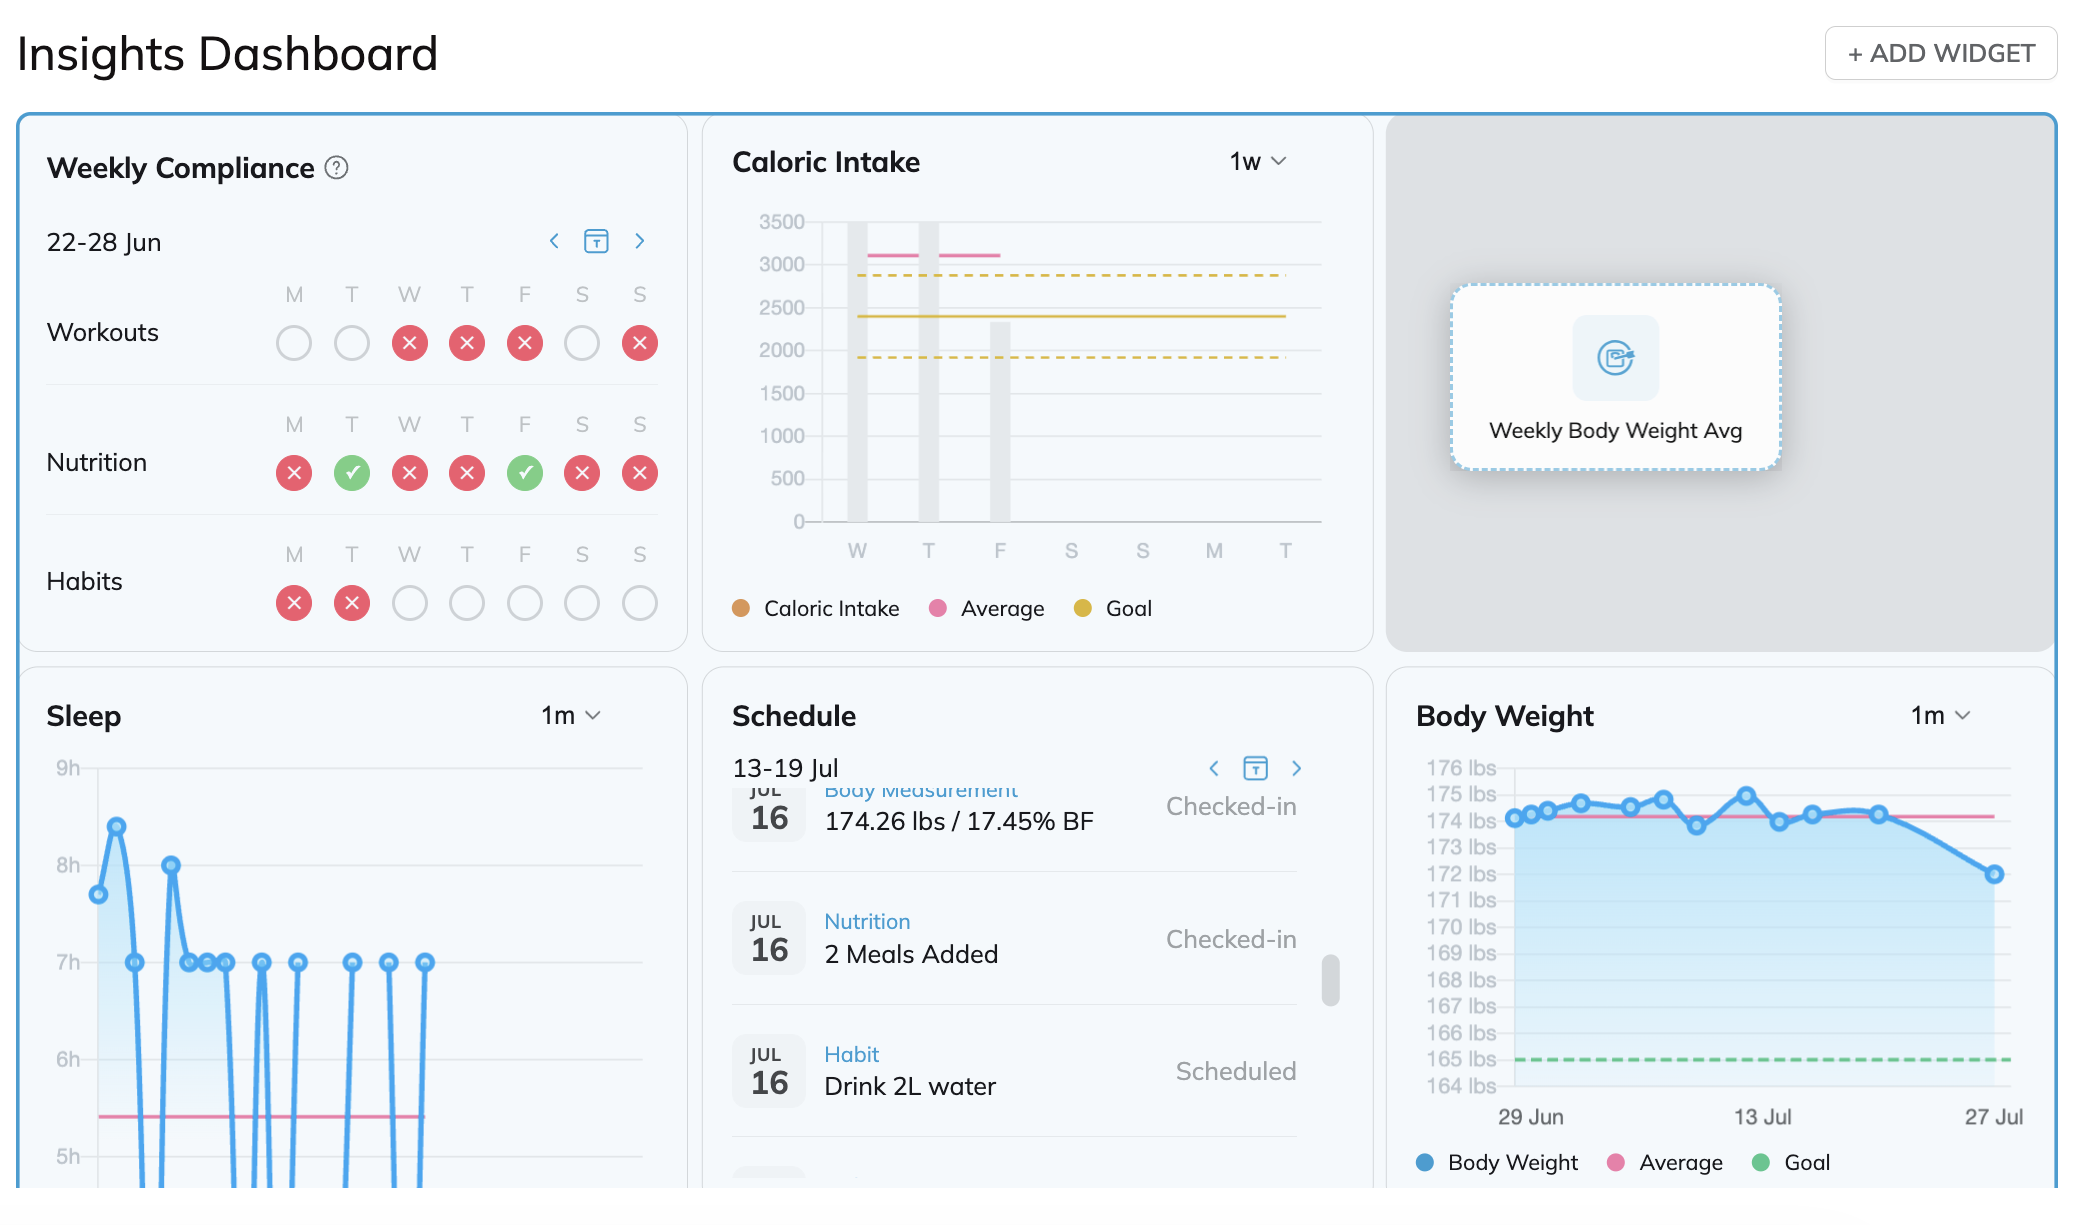
Task: Click the Weekly Compliance help icon
Action: [337, 168]
